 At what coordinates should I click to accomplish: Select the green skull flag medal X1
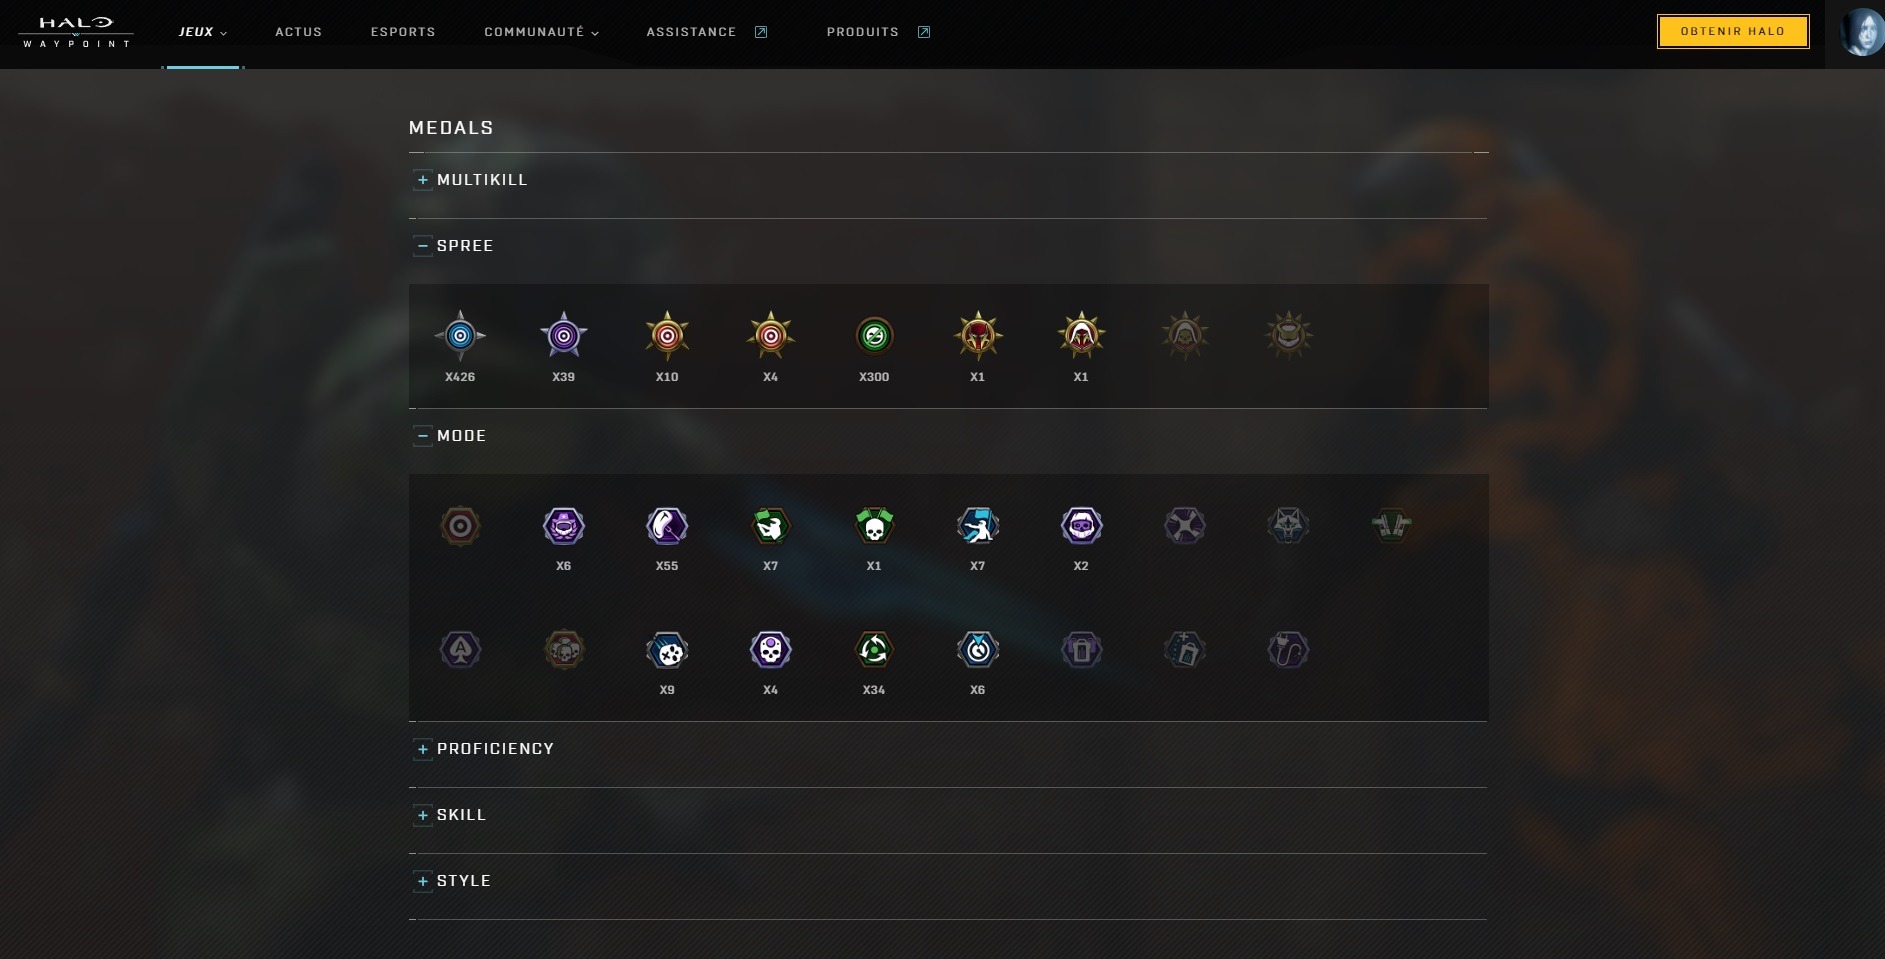874,526
